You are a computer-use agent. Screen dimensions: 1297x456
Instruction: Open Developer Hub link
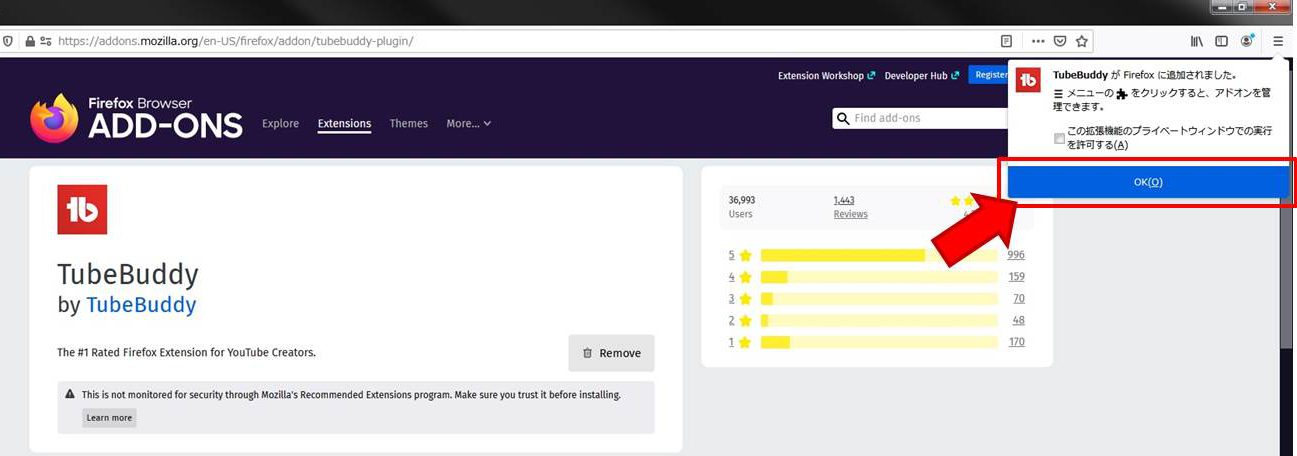pyautogui.click(x=921, y=76)
